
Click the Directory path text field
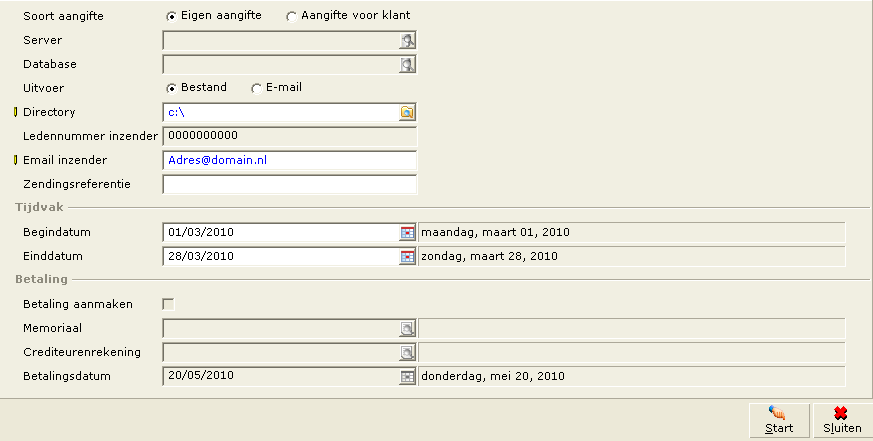pos(281,112)
